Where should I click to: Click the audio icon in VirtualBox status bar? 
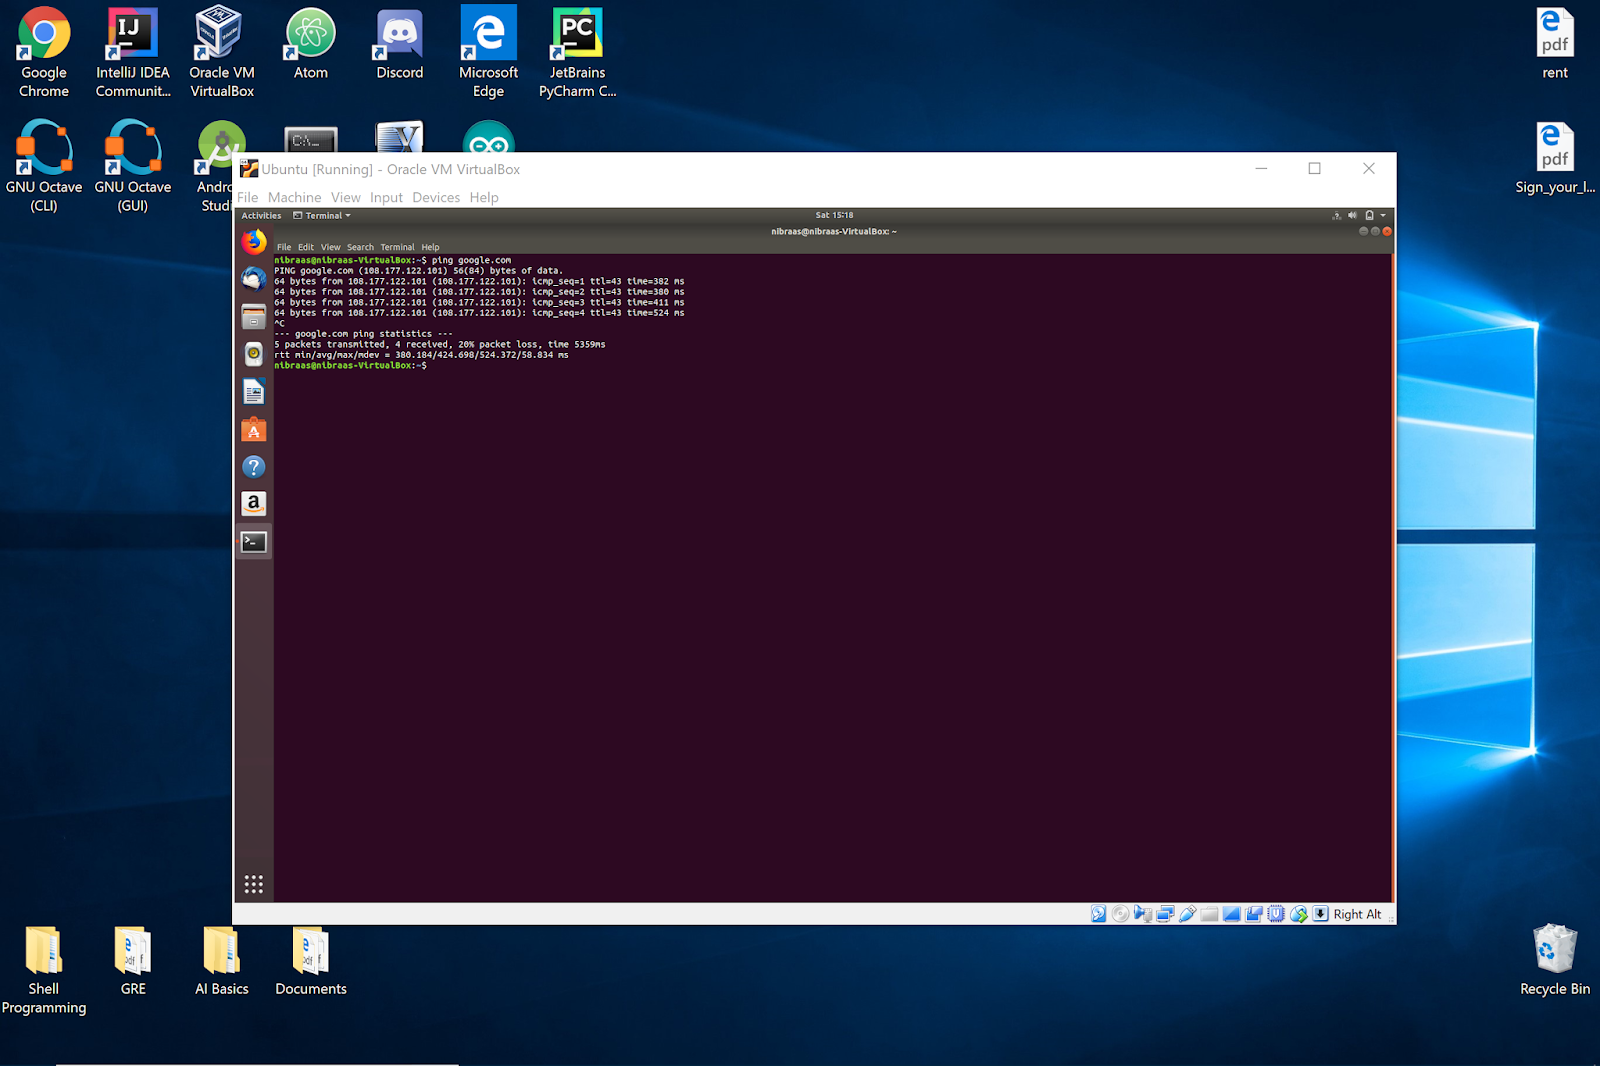(x=1143, y=913)
